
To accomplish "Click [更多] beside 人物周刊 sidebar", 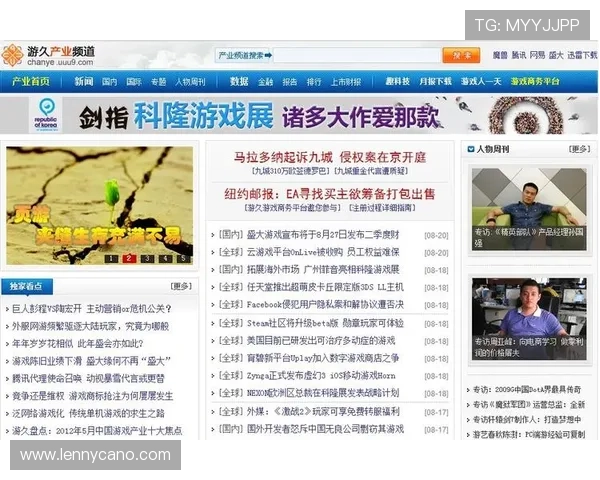I will pos(579,149).
